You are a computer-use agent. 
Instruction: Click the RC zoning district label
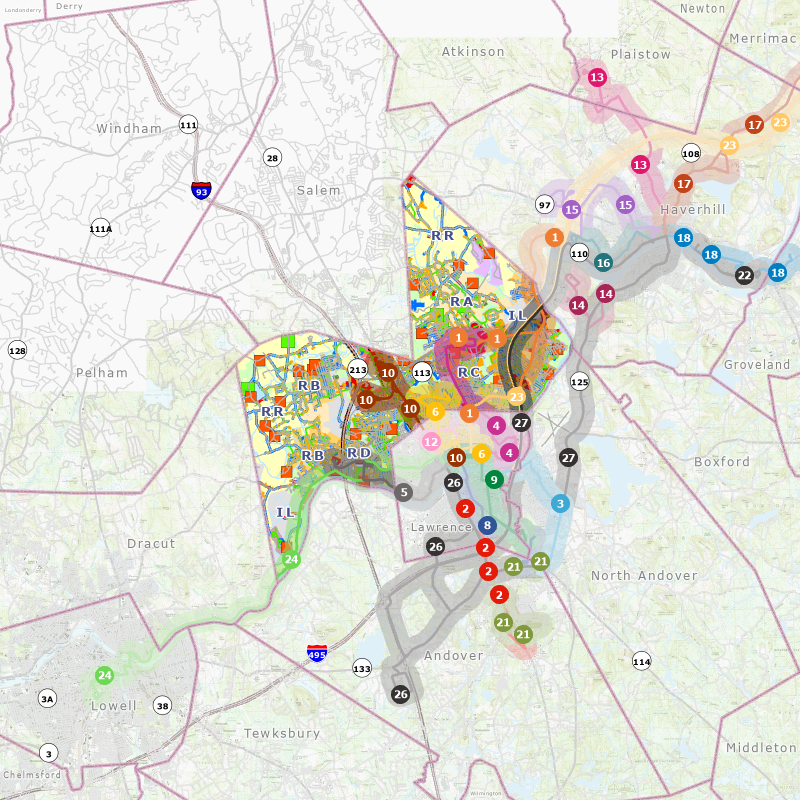click(x=469, y=372)
